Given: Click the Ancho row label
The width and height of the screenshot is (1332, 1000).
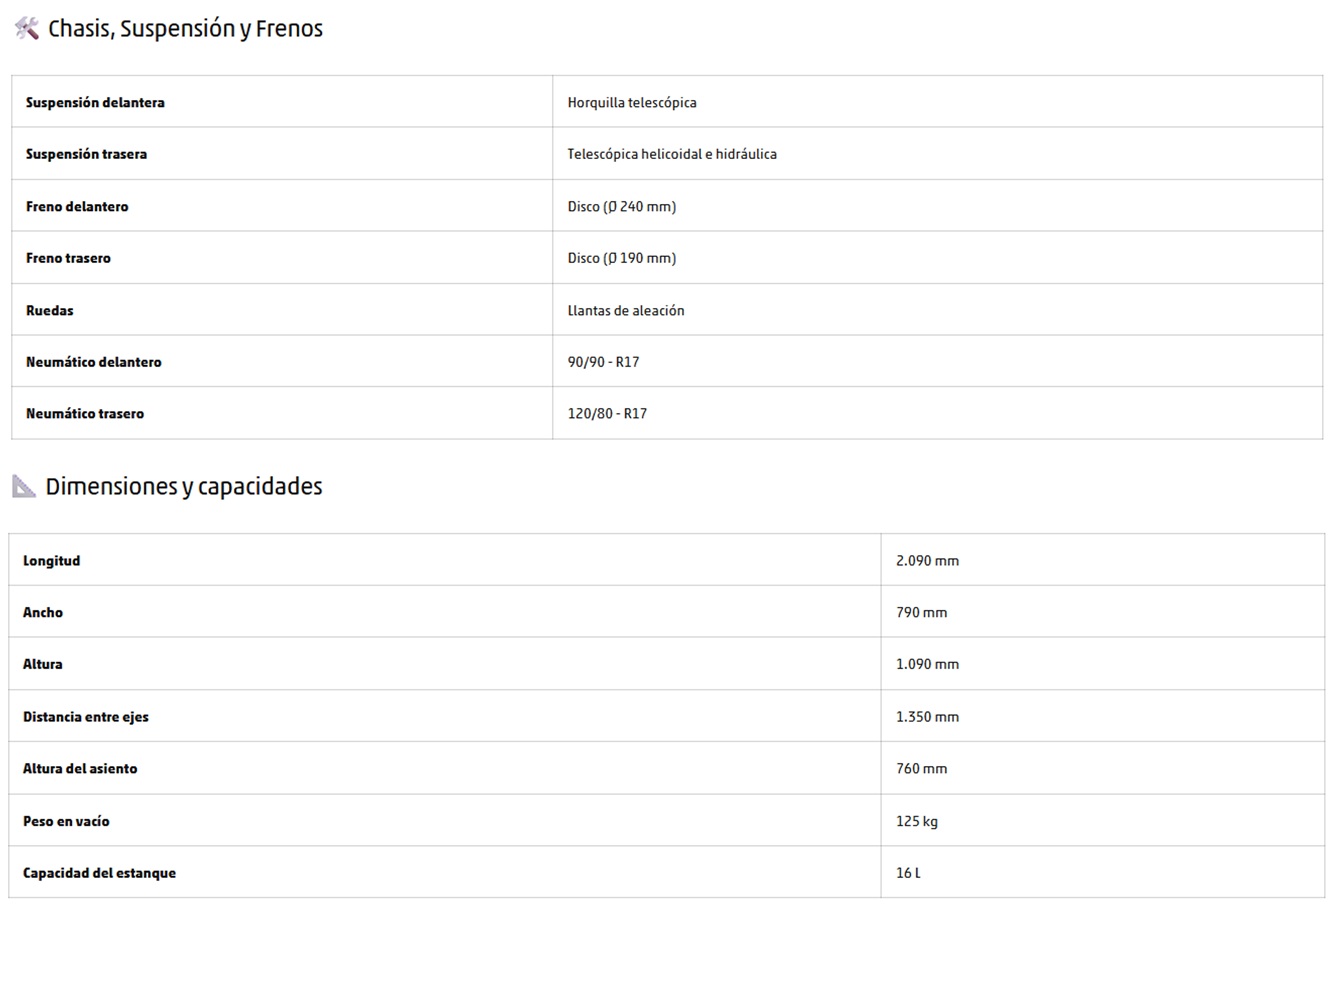Looking at the screenshot, I should coord(43,612).
